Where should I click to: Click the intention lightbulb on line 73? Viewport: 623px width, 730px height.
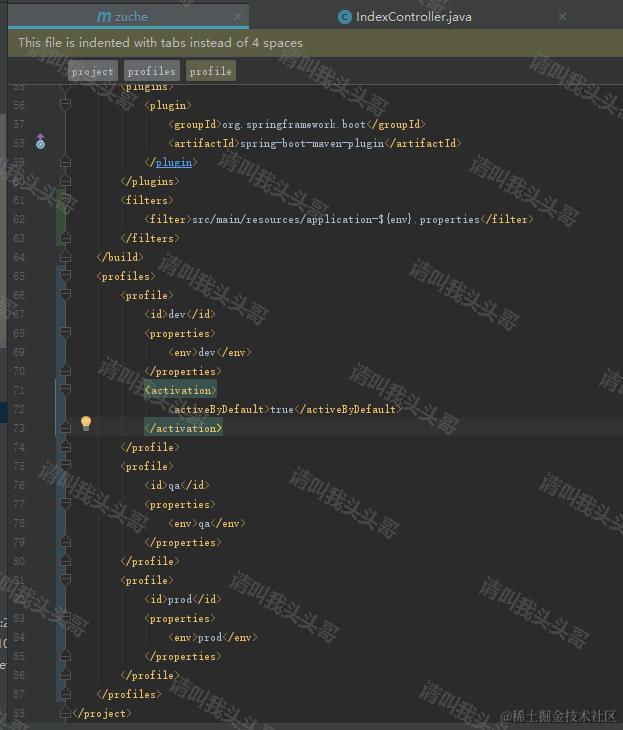pyautogui.click(x=86, y=424)
